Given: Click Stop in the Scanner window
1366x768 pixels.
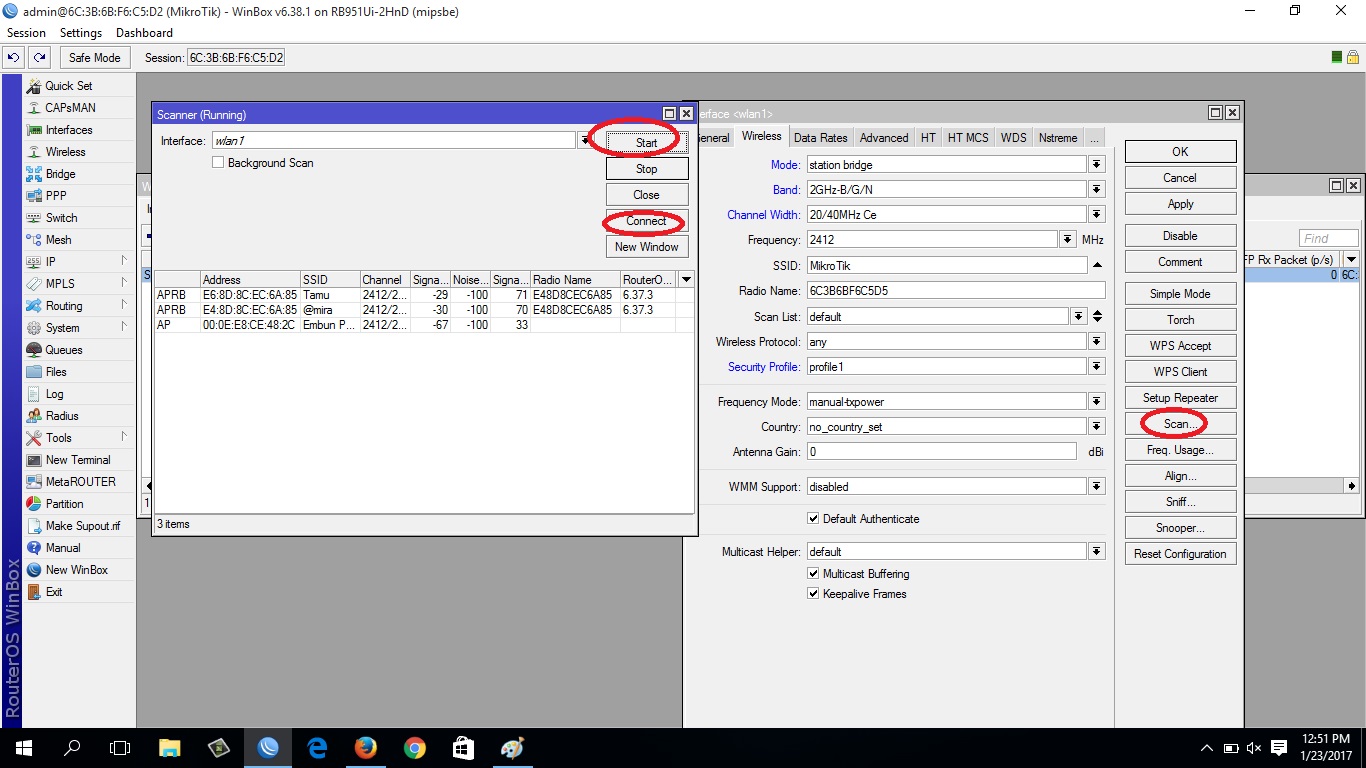Looking at the screenshot, I should point(647,169).
